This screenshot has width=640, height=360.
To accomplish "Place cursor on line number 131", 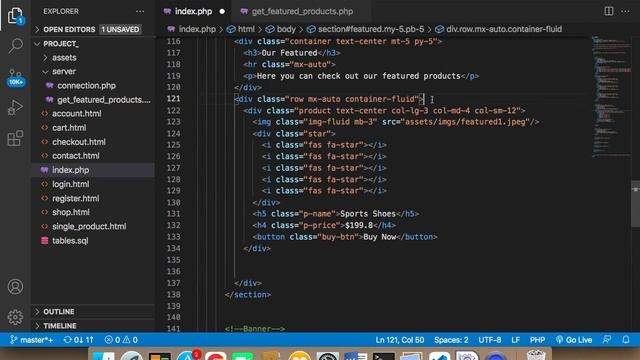I will (x=173, y=213).
